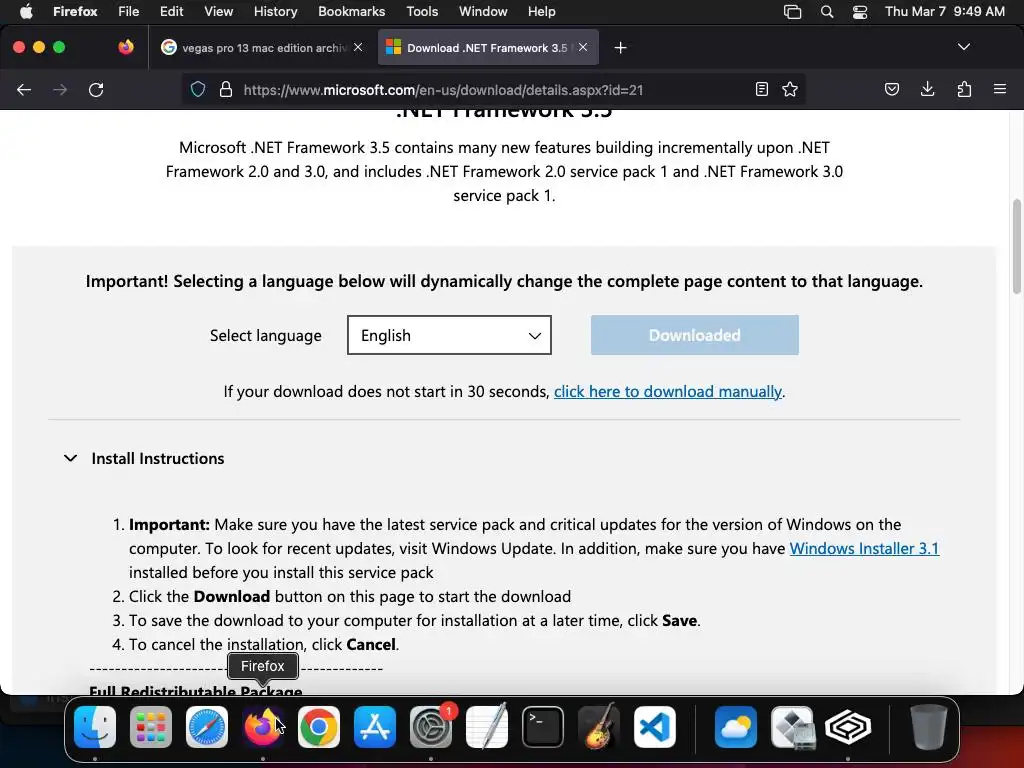Image resolution: width=1024 pixels, height=768 pixels.
Task: Open the Apple menu
Action: 26,12
